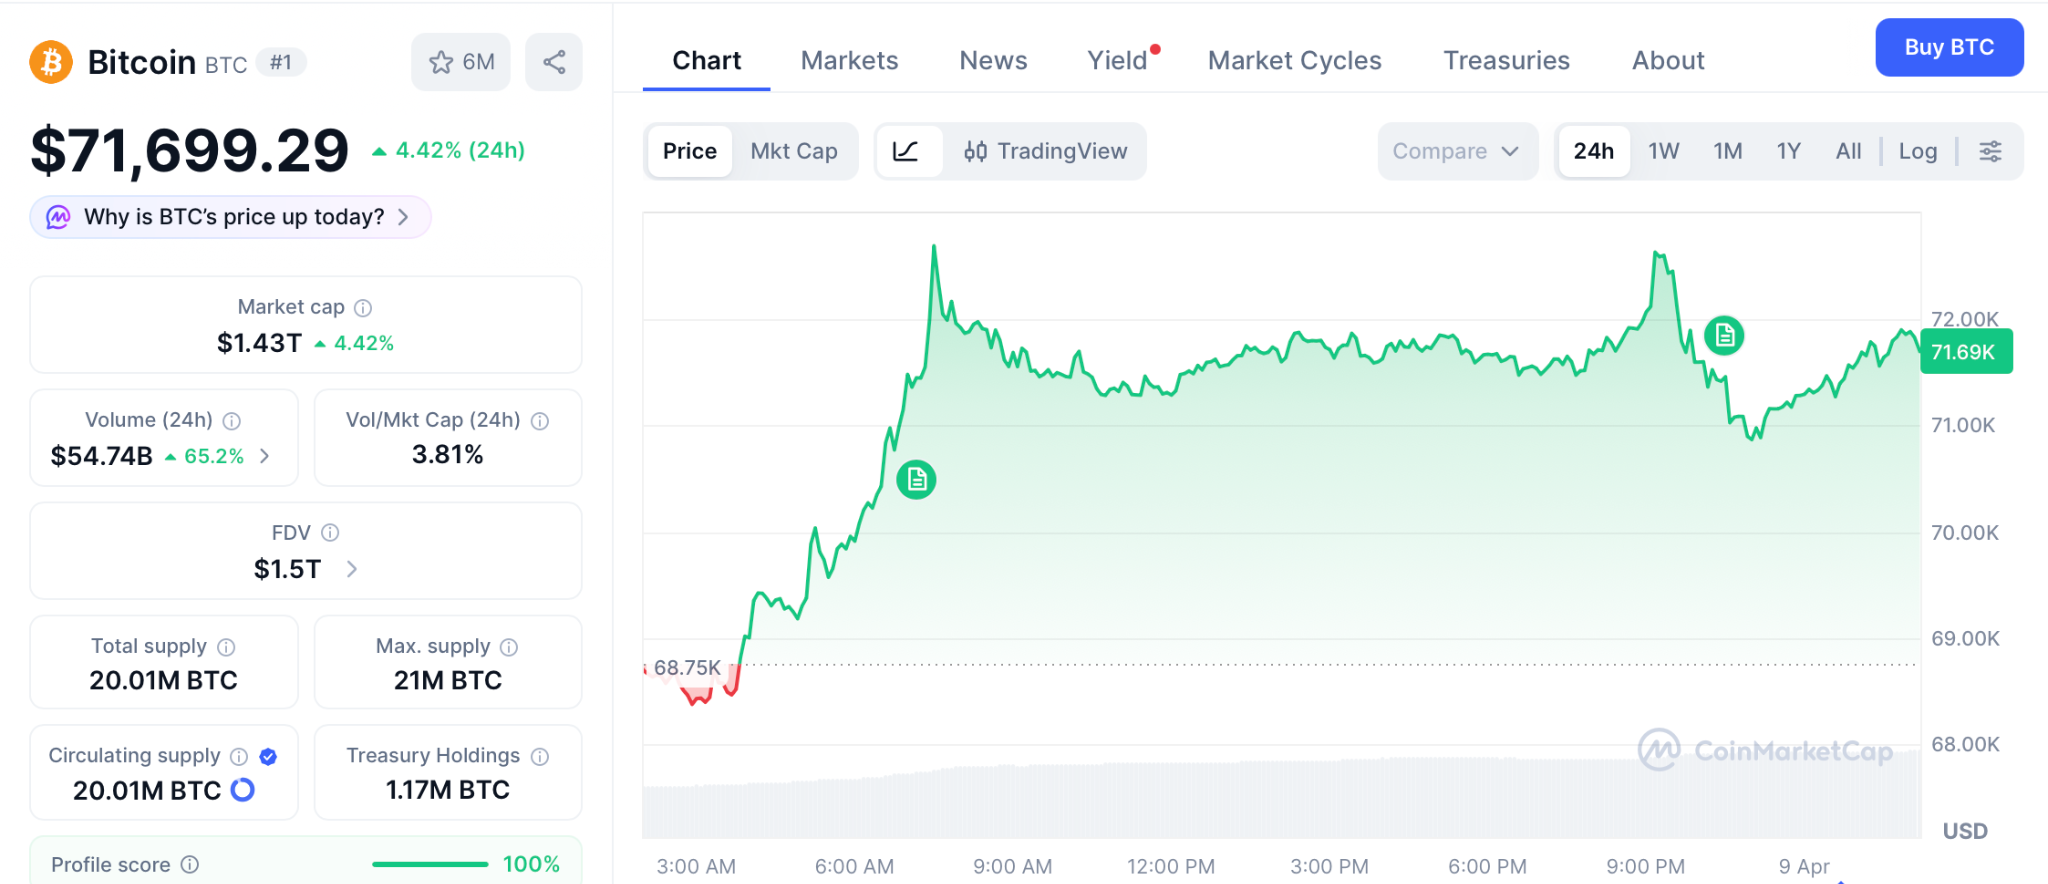This screenshot has width=2048, height=884.
Task: Click the Profile score progress bar
Action: 430,865
